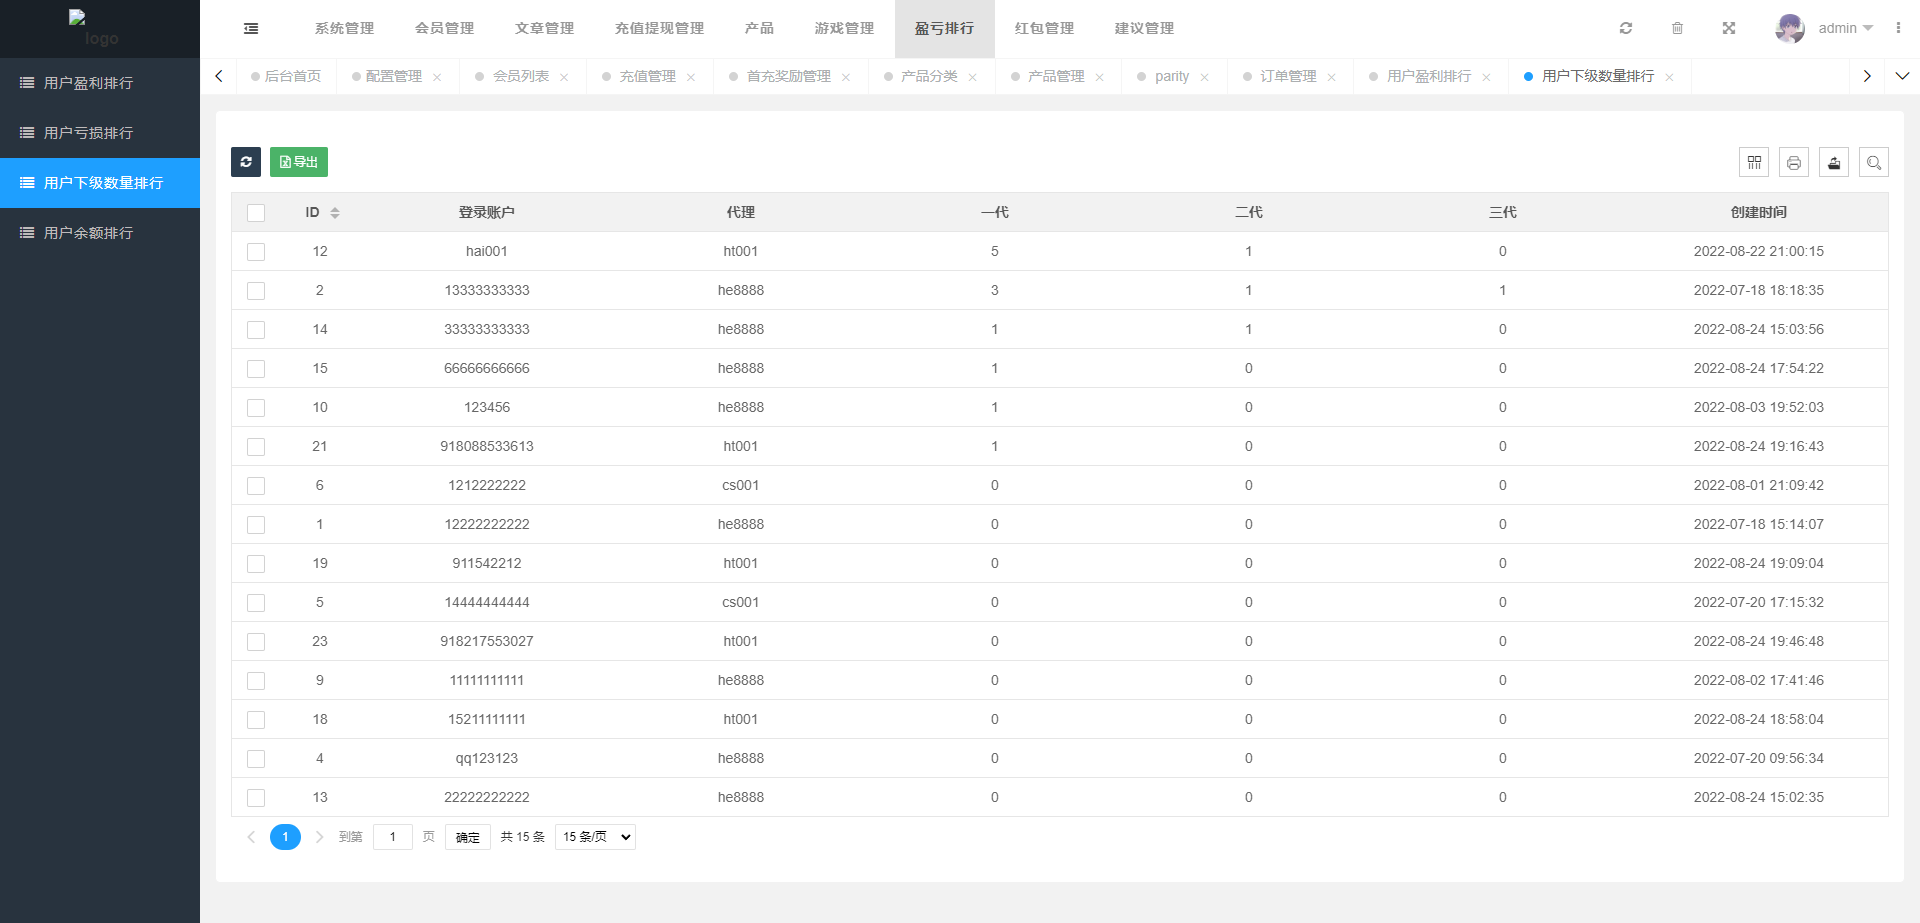This screenshot has width=1920, height=923.
Task: Click the print icon above the table
Action: click(x=1794, y=162)
